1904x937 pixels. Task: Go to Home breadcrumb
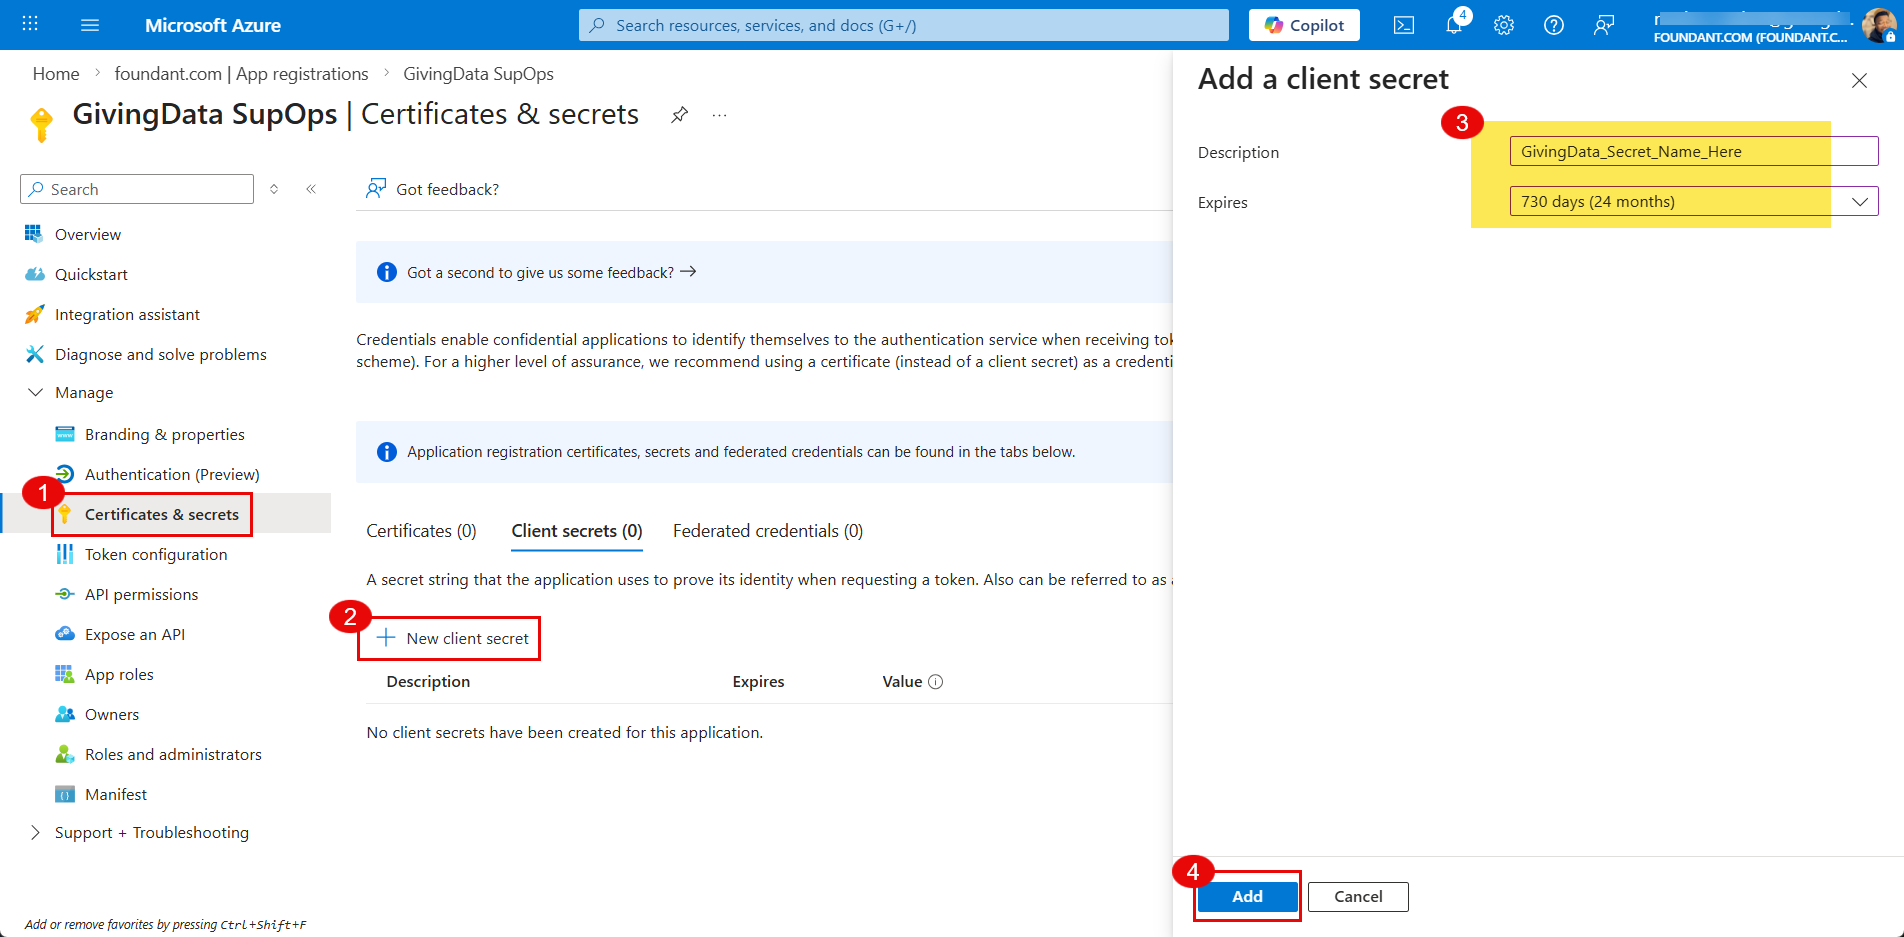[x=56, y=74]
